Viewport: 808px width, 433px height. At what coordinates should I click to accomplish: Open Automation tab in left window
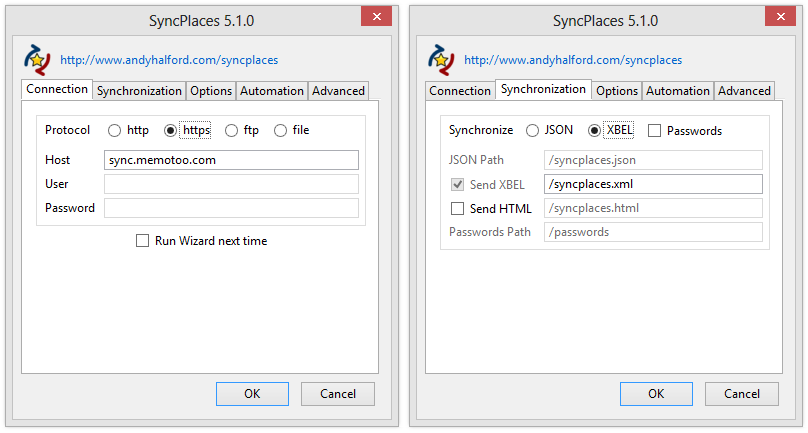click(272, 91)
